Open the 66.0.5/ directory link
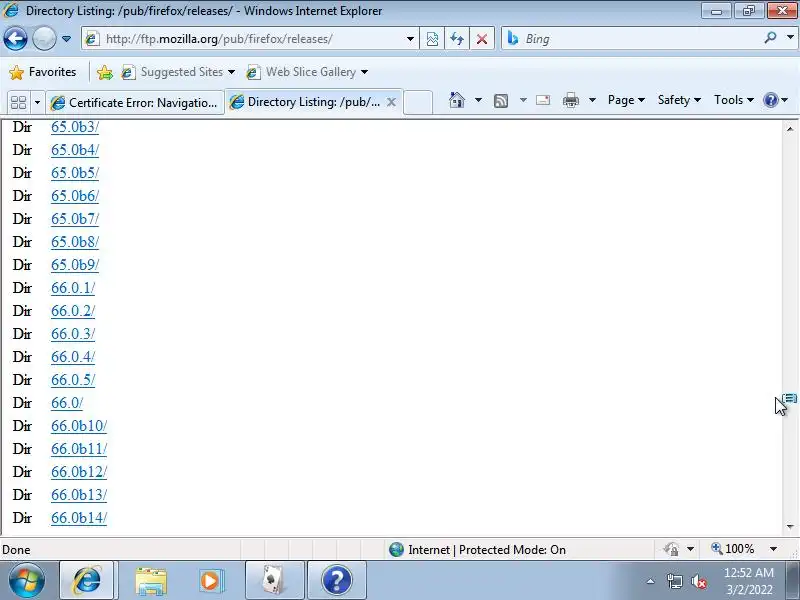The width and height of the screenshot is (800, 600). click(x=73, y=380)
